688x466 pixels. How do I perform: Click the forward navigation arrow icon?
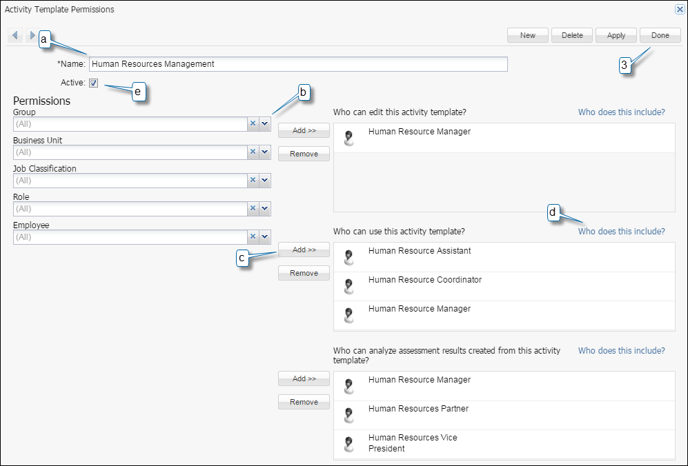tap(32, 36)
